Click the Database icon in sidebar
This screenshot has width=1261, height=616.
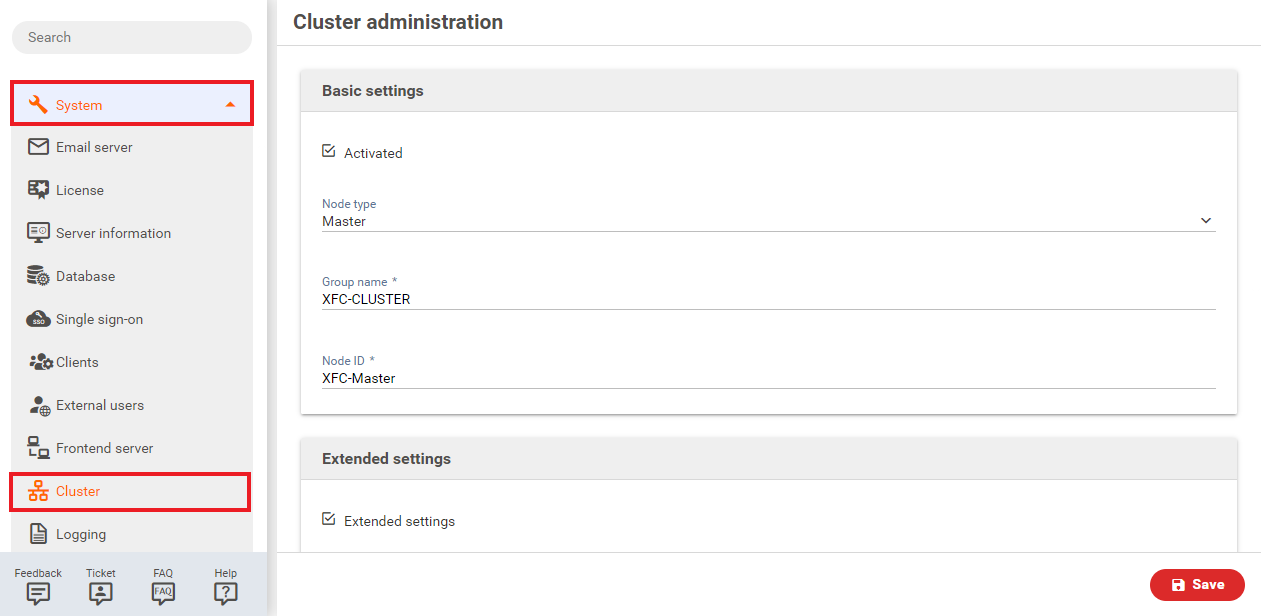coord(39,276)
